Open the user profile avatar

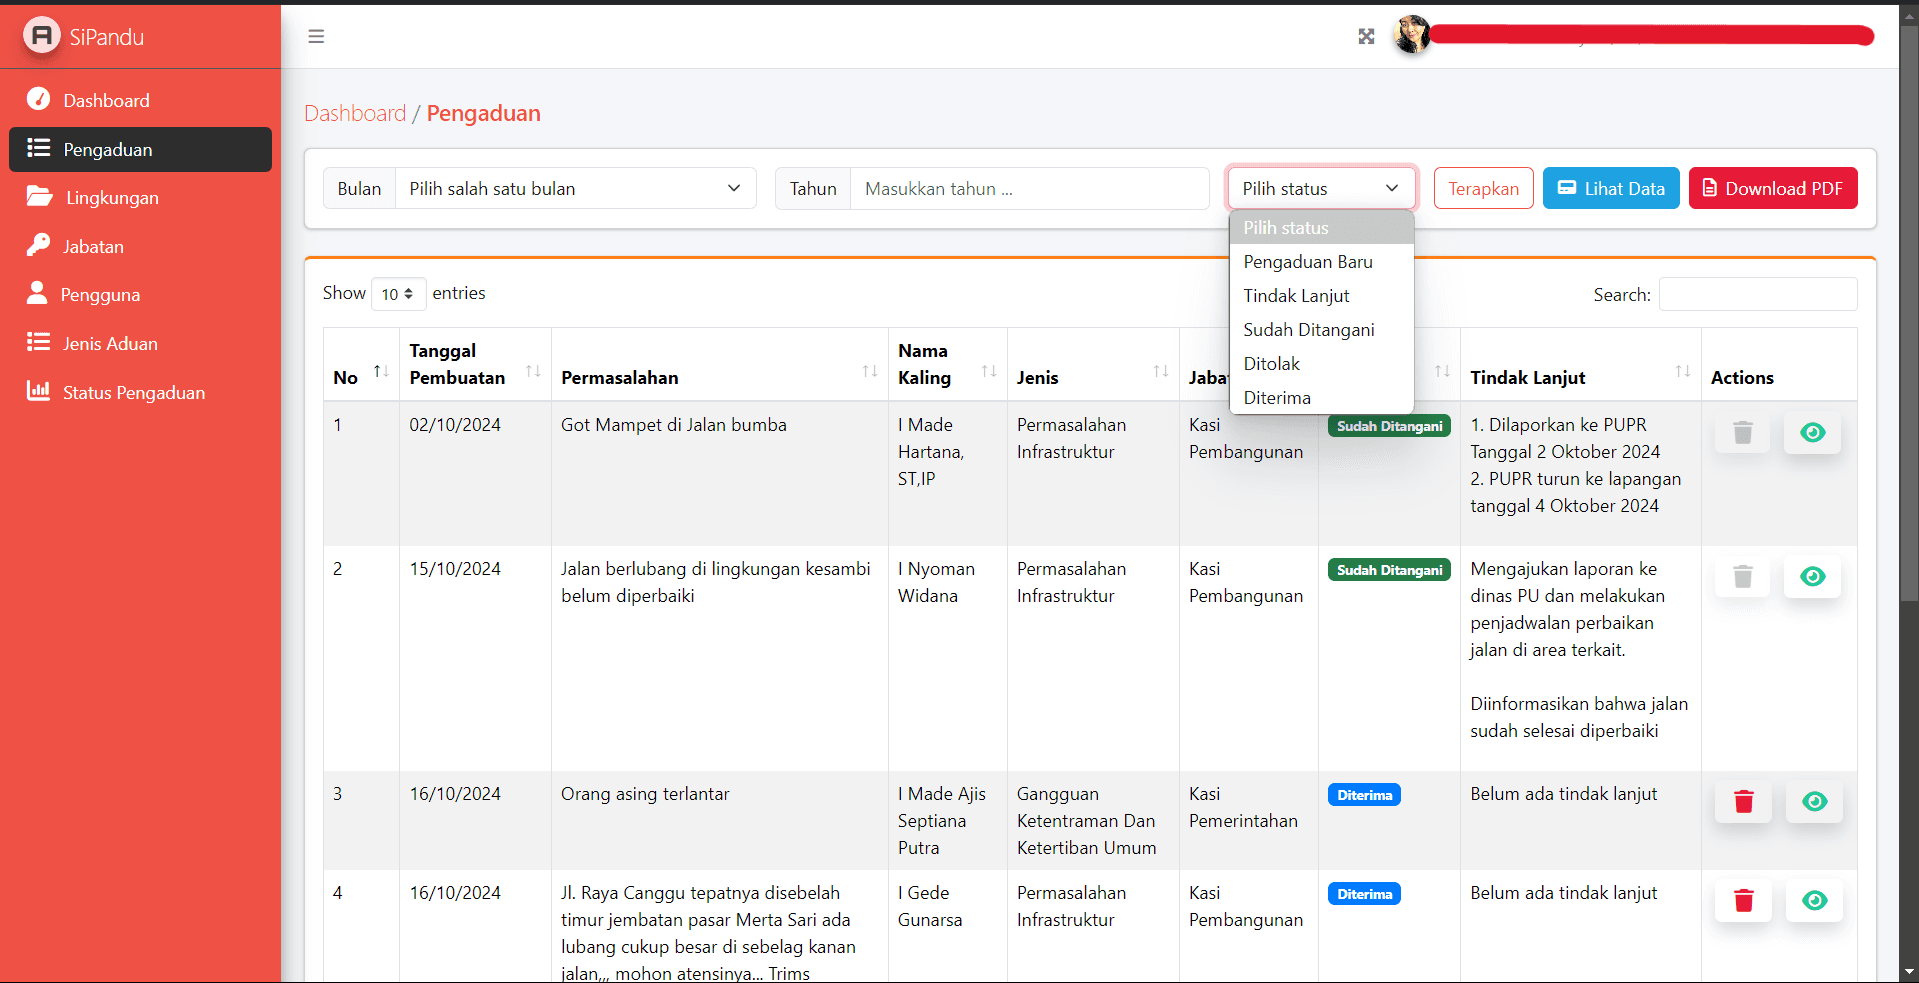pos(1412,36)
